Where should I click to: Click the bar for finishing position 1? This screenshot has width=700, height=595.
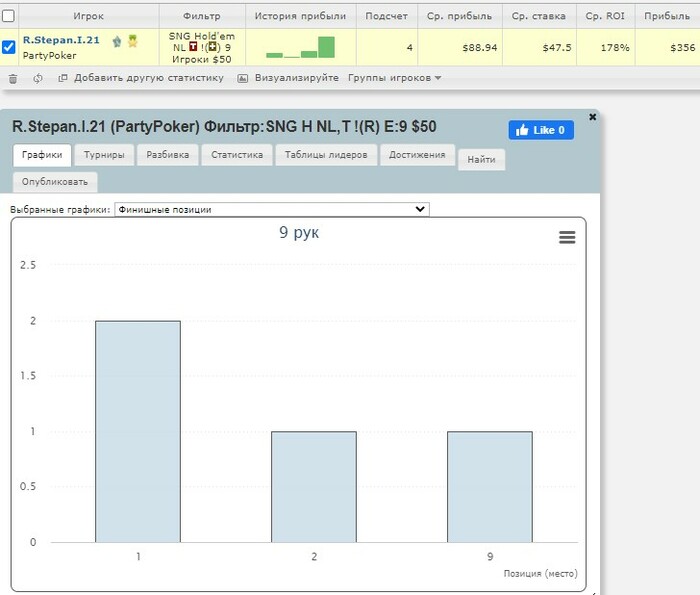pyautogui.click(x=138, y=432)
